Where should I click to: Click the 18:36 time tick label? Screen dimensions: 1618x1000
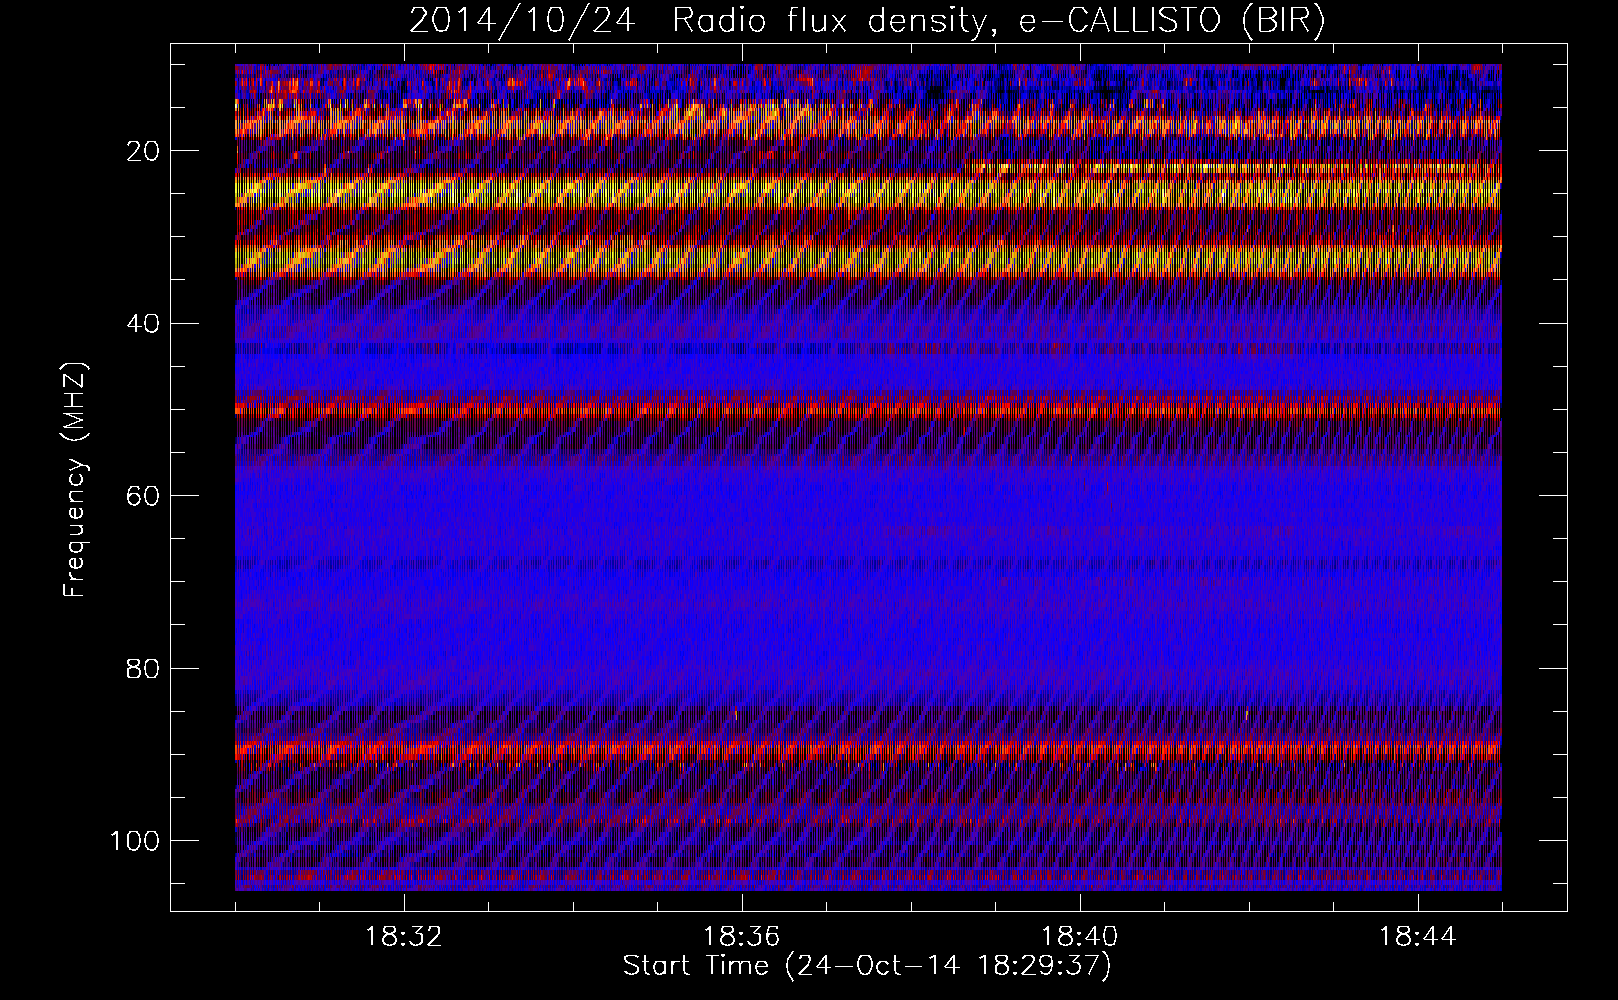(x=742, y=937)
